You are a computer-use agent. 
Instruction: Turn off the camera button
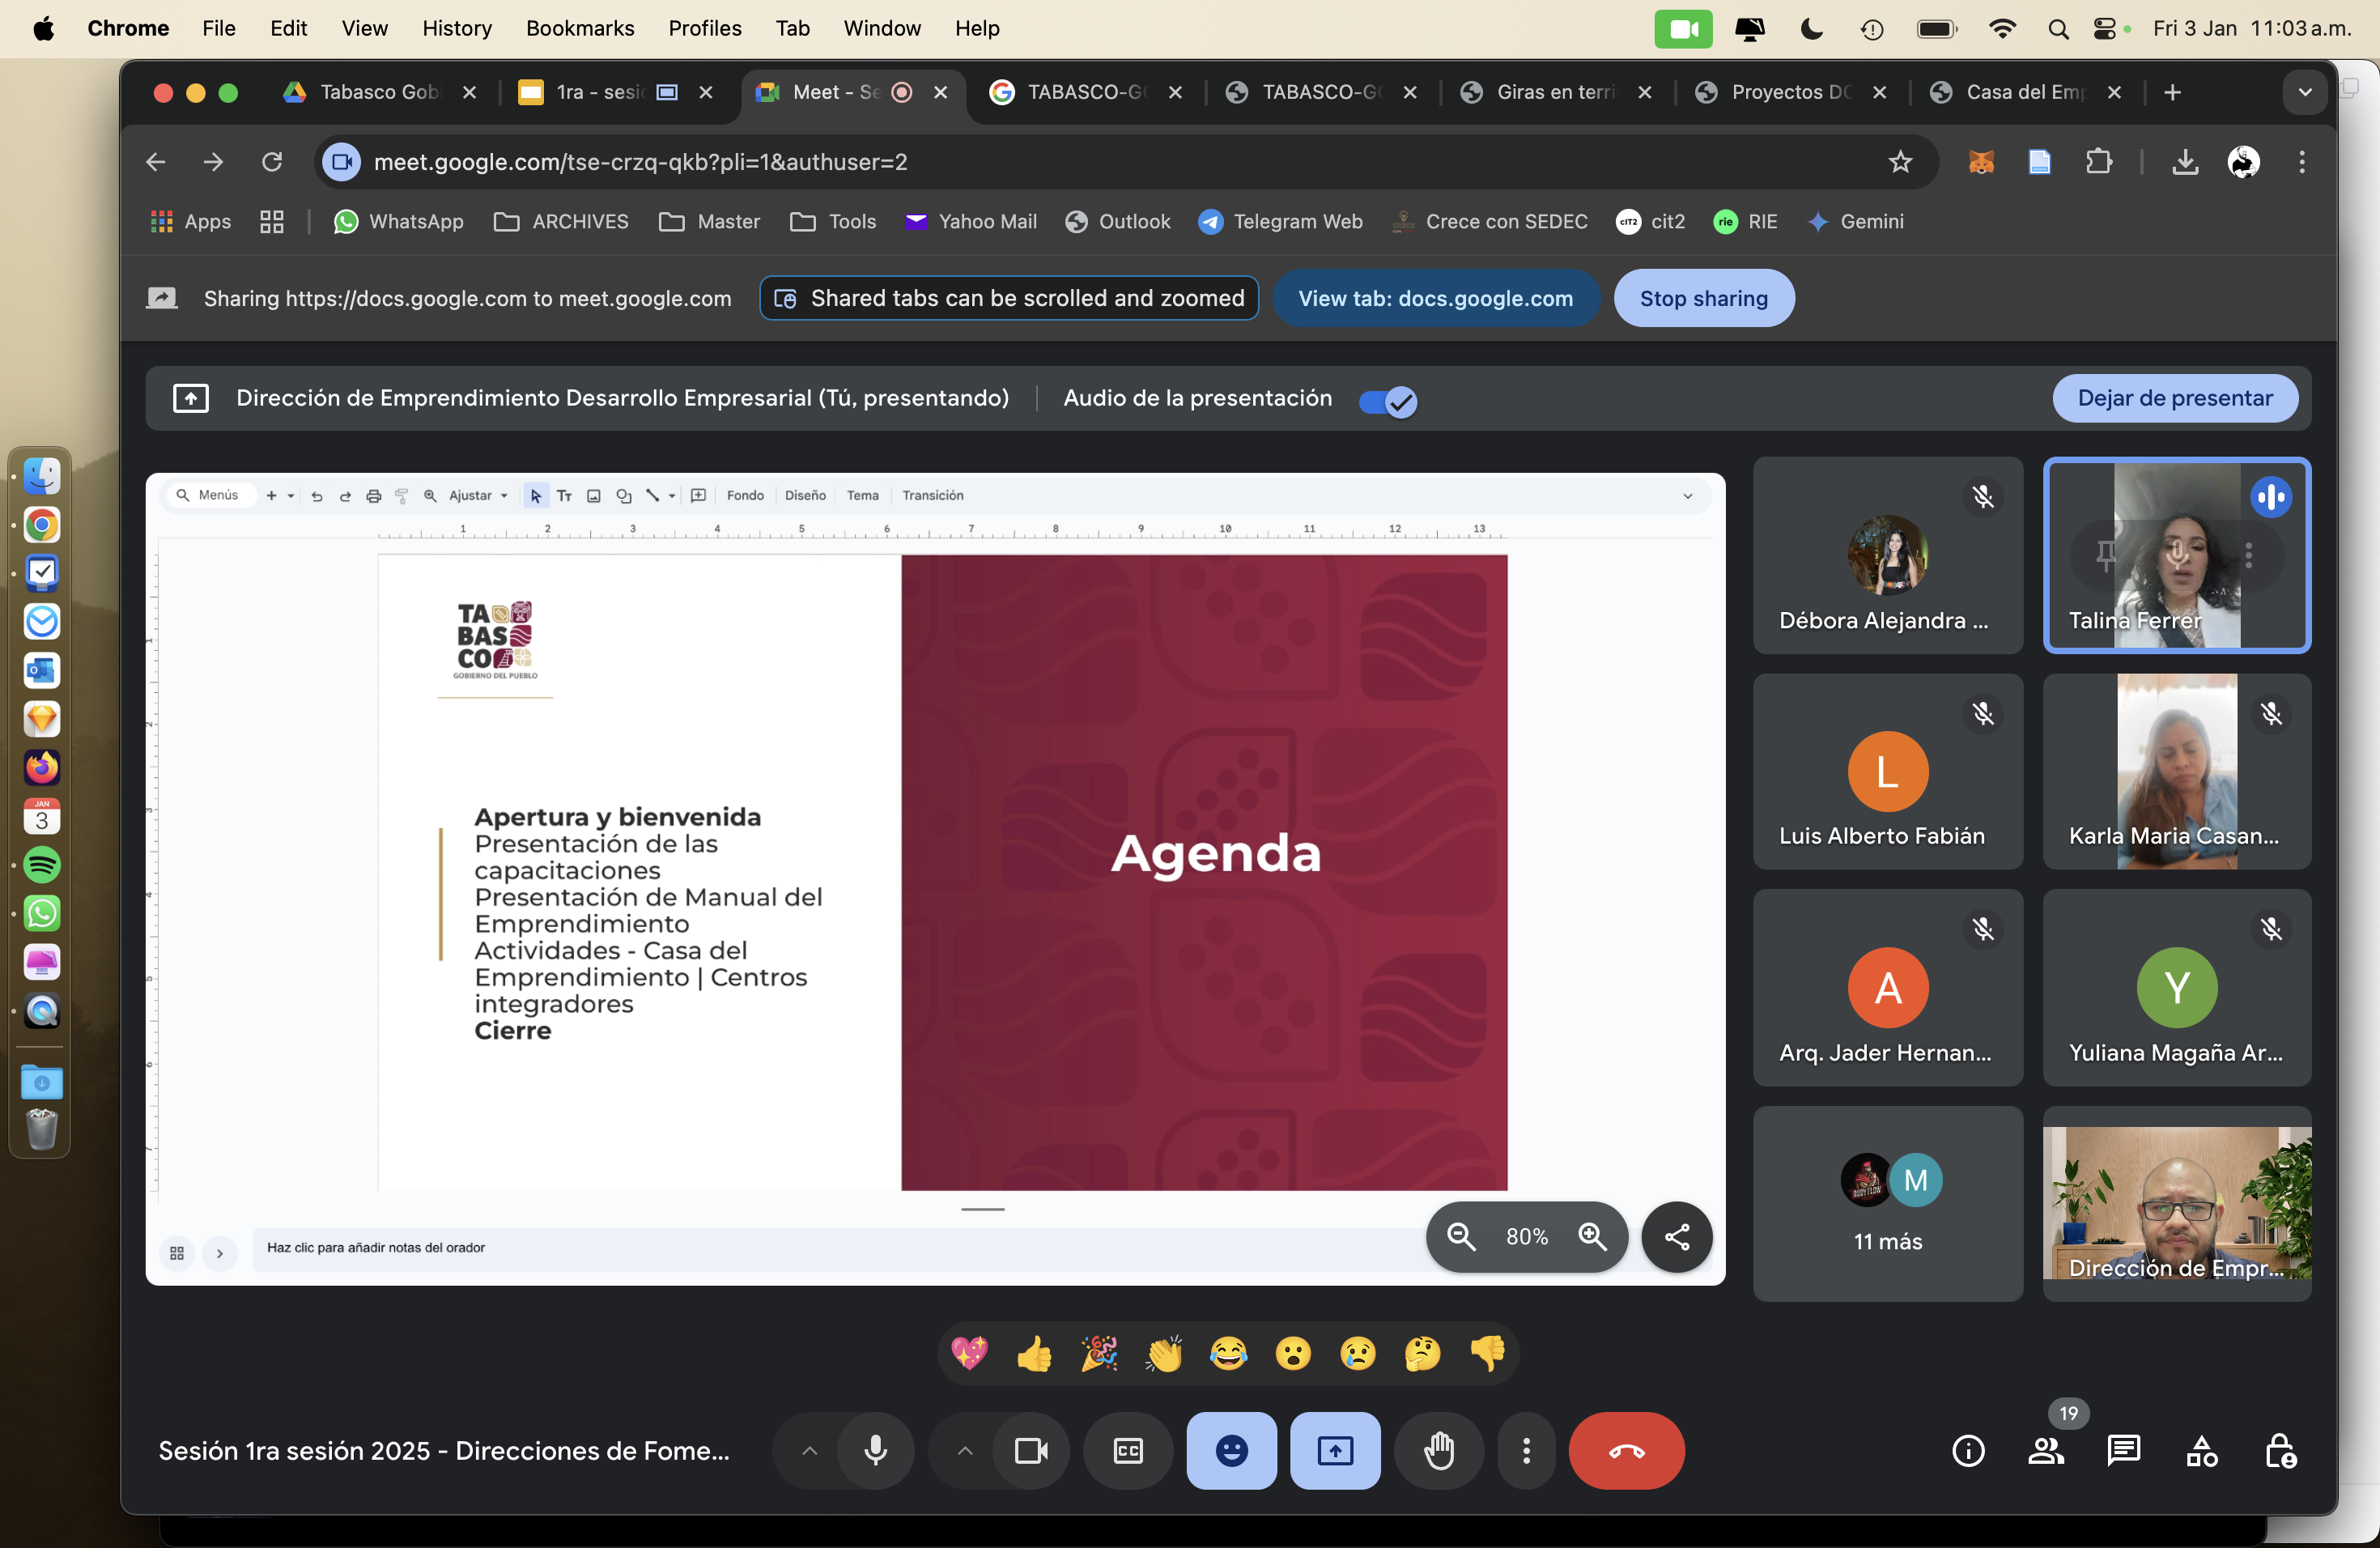(1031, 1450)
